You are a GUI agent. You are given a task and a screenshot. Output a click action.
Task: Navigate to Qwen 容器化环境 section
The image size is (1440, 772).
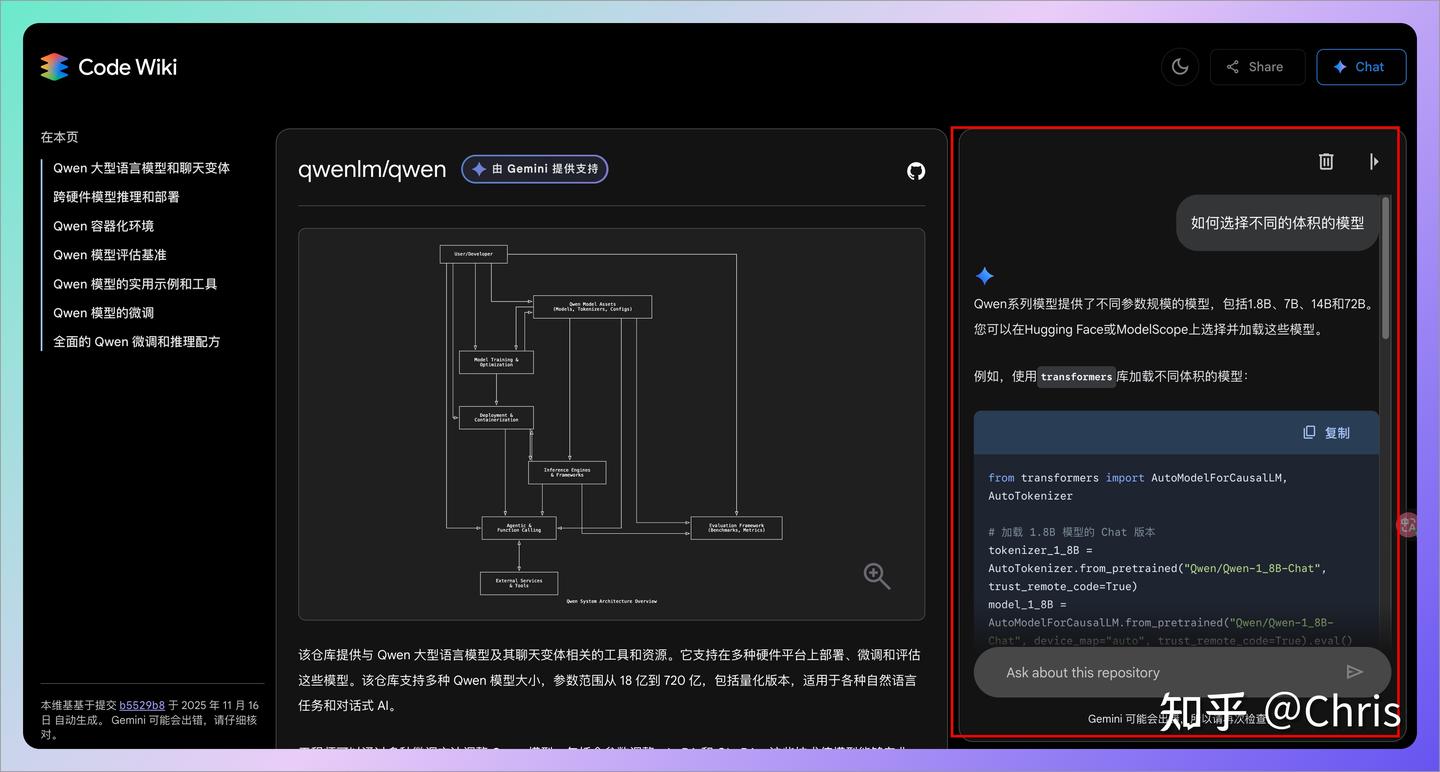coord(103,226)
